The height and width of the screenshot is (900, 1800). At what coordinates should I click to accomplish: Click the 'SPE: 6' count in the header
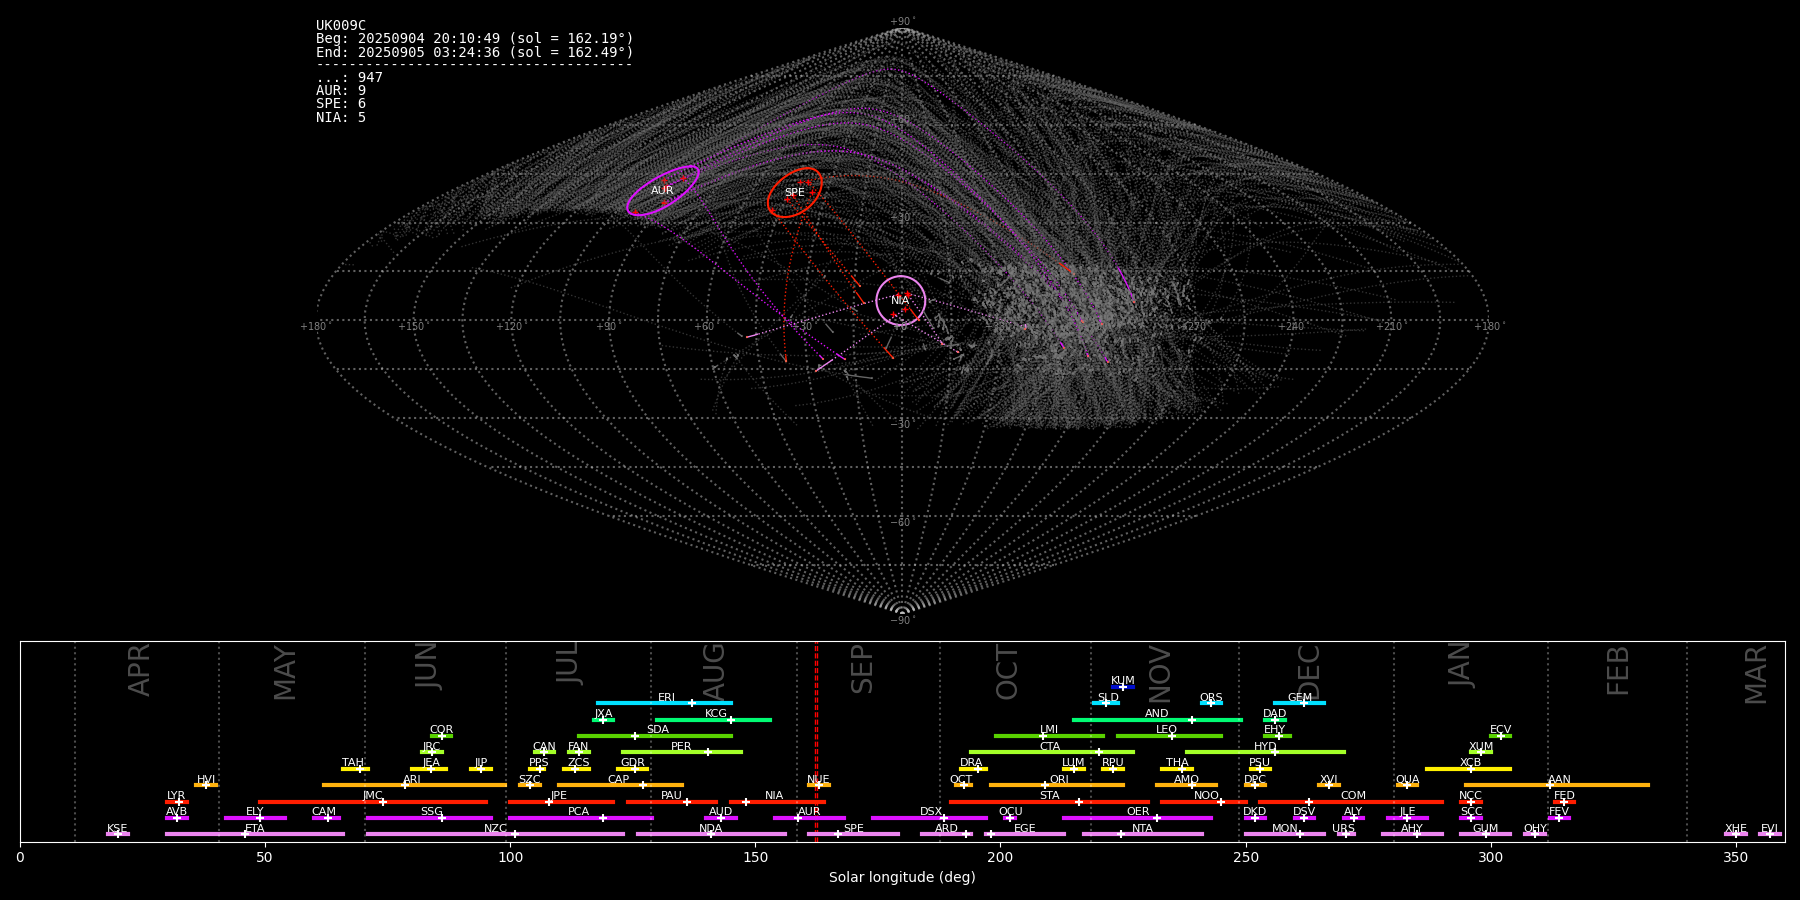[341, 104]
